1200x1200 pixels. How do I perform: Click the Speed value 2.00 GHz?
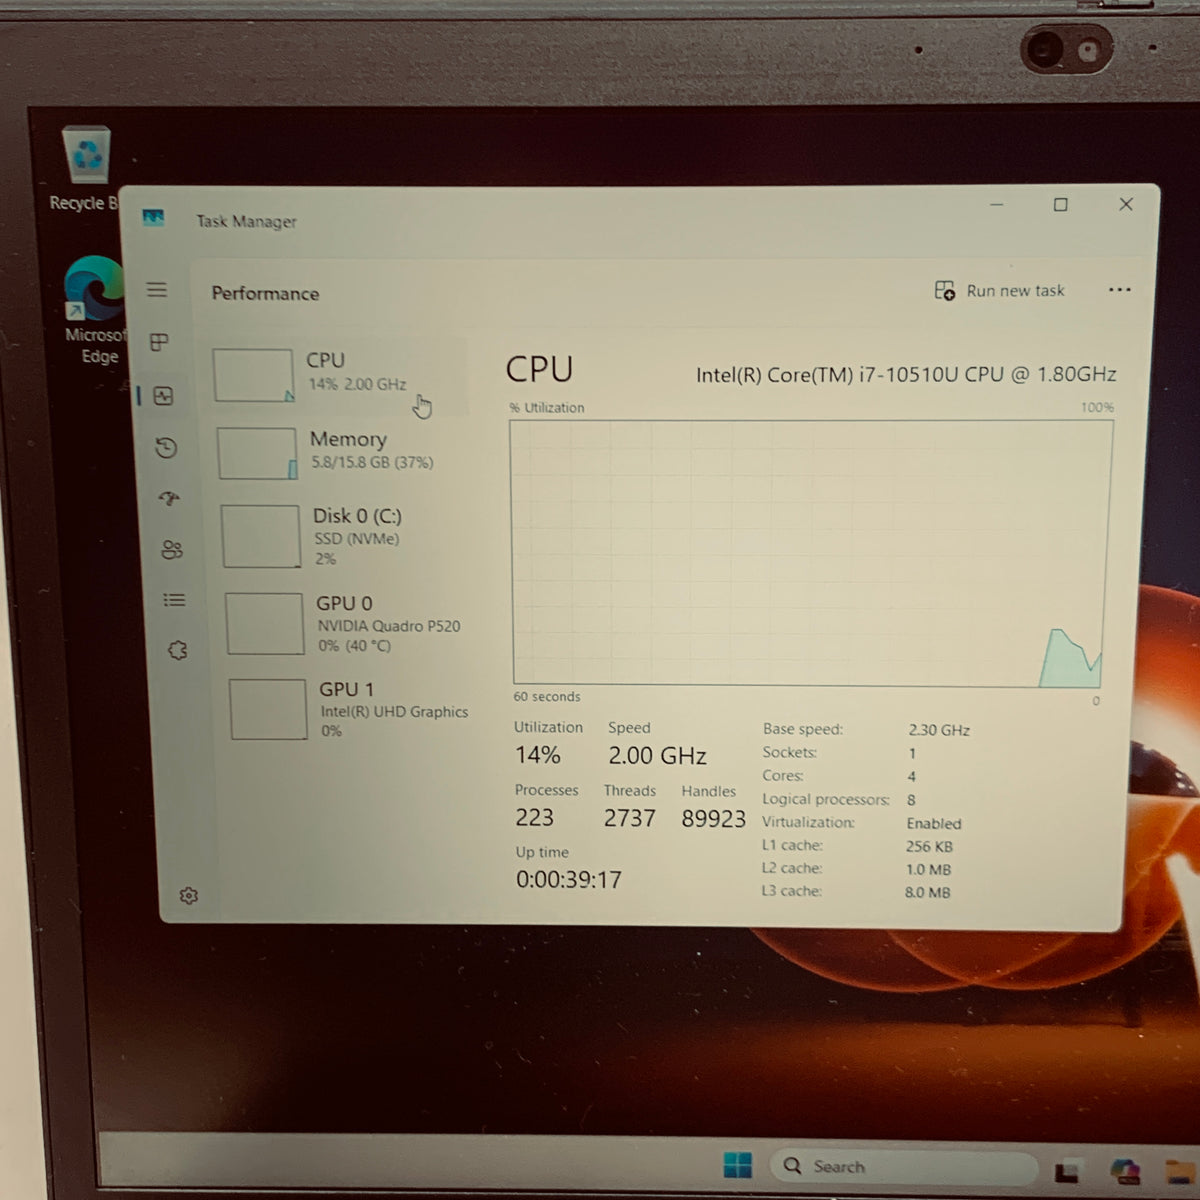point(657,756)
